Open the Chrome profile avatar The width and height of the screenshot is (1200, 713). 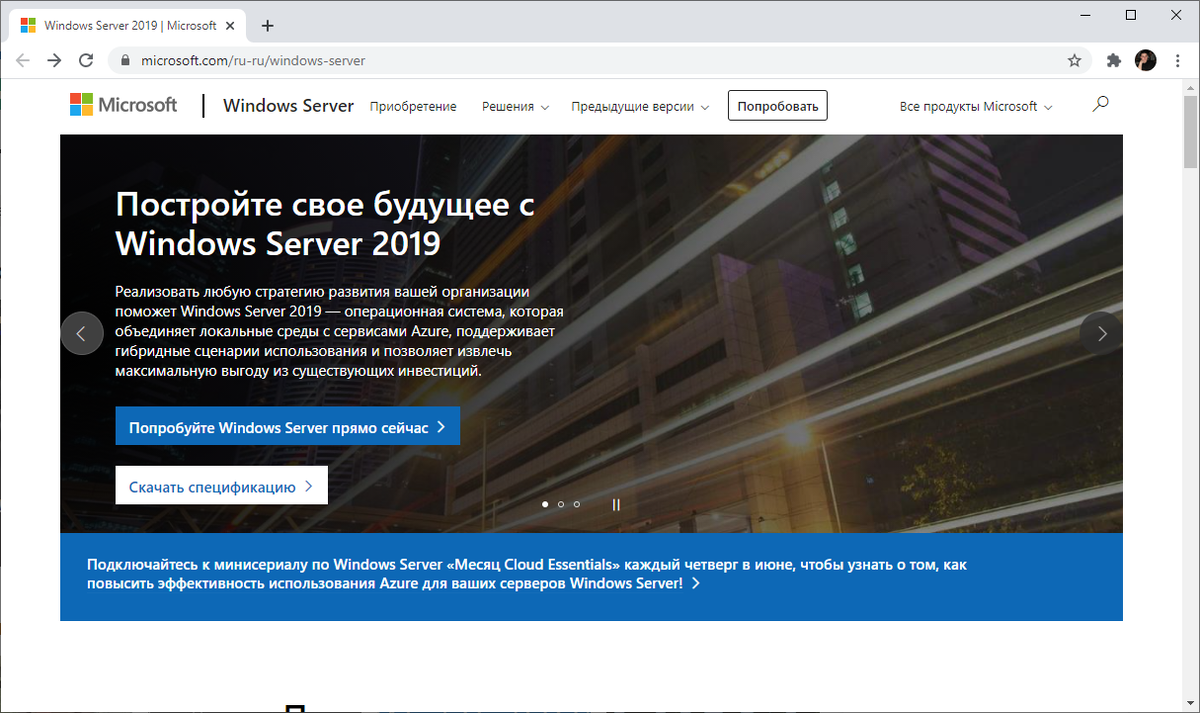(x=1146, y=61)
